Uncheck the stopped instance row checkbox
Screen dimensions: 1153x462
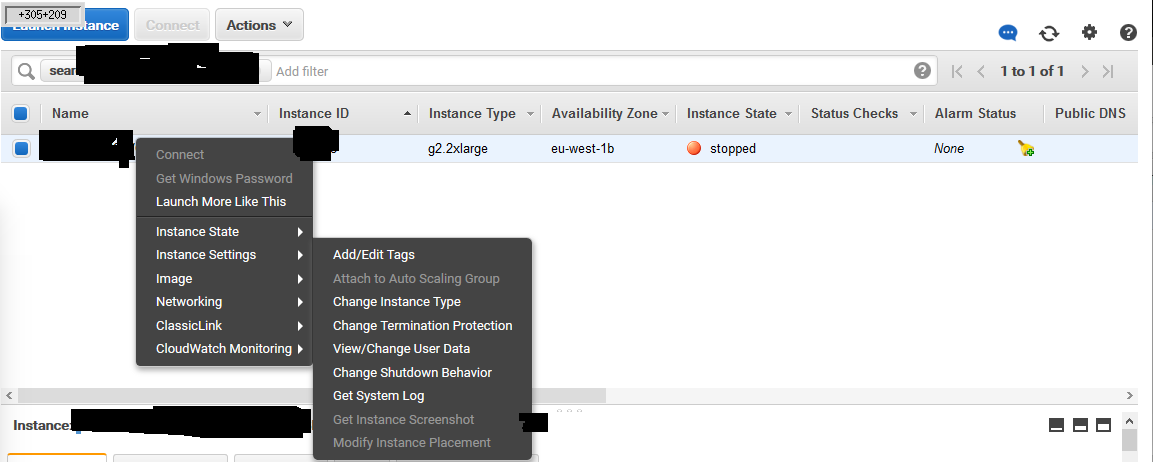click(x=21, y=149)
